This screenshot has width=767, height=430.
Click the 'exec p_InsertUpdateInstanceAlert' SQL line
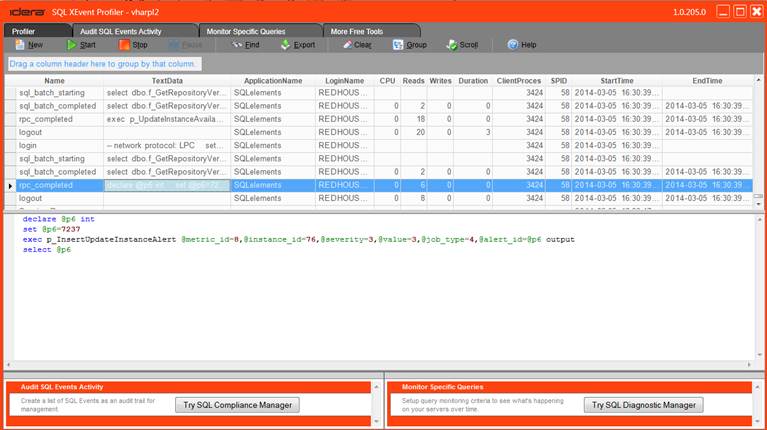(298, 240)
